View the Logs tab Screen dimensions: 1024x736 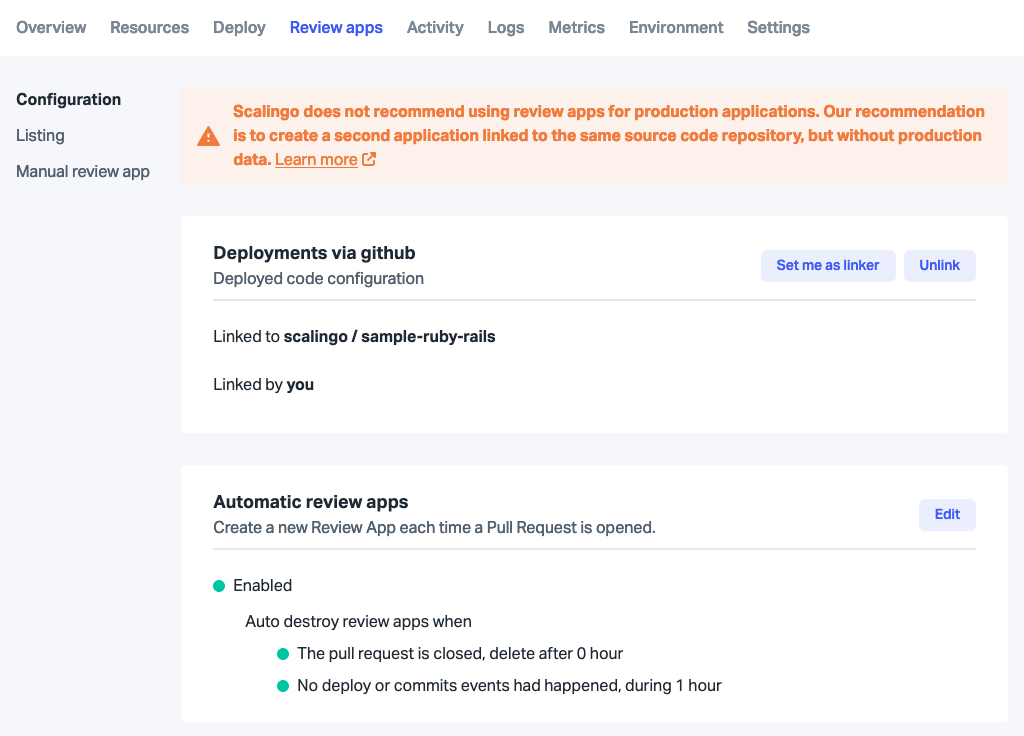click(506, 27)
